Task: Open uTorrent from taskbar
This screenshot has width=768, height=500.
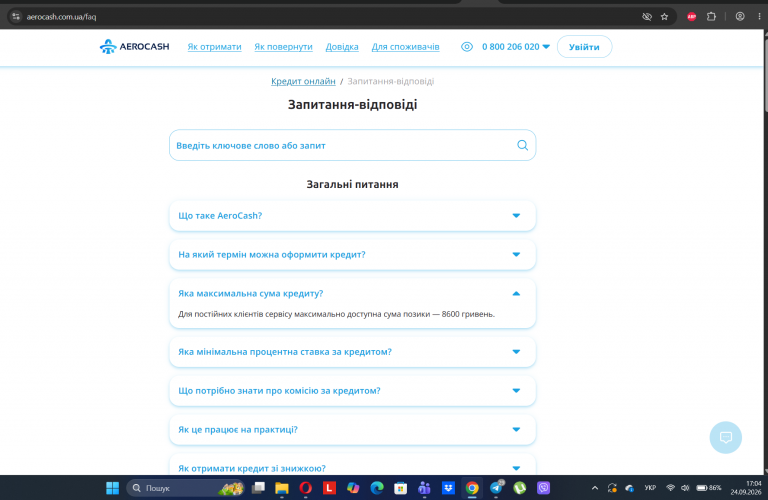Action: pos(520,488)
